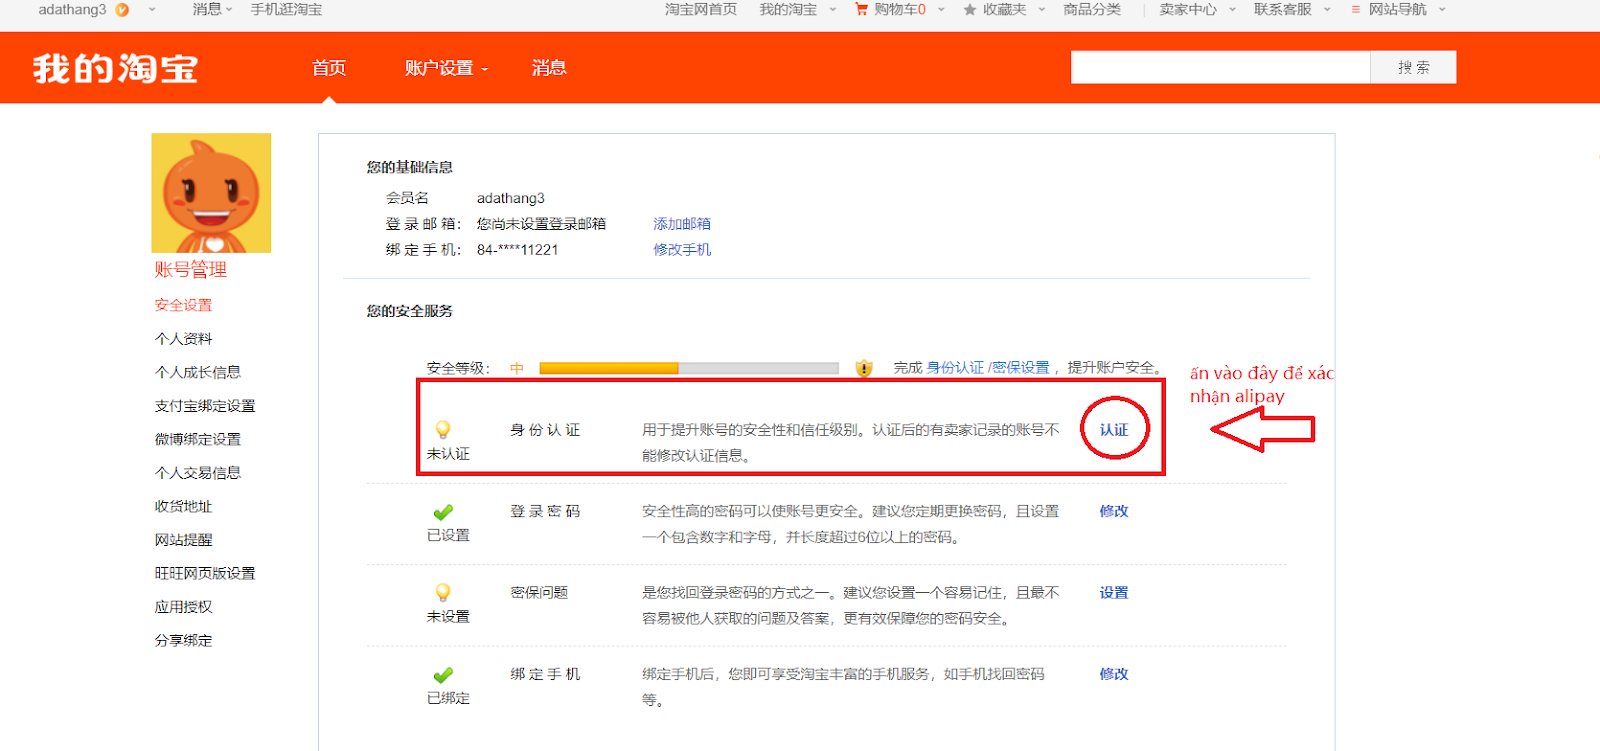
Task: Select 微博绑定设置 in the sidebar
Action: point(198,439)
